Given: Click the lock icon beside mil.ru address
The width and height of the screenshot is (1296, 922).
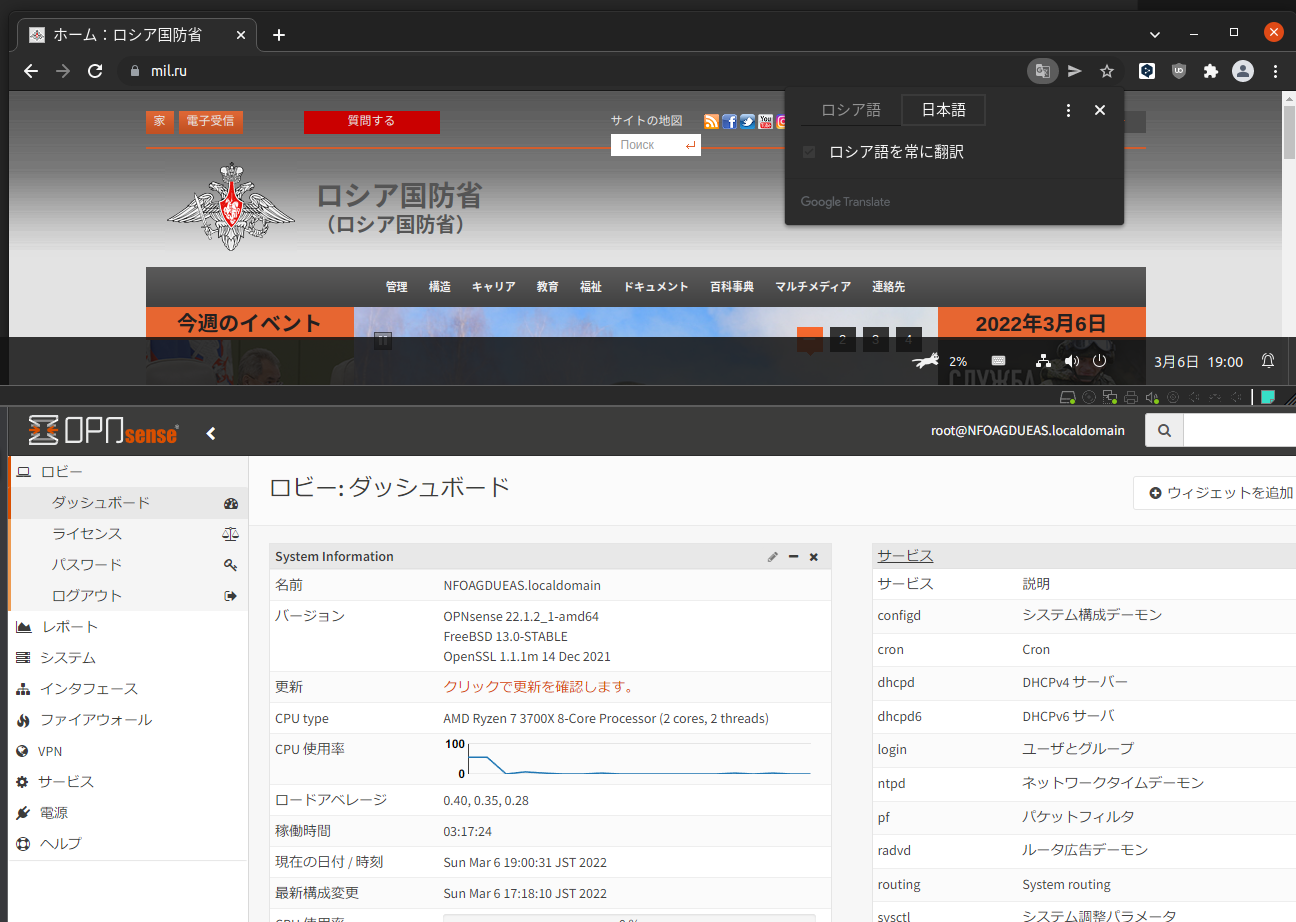Looking at the screenshot, I should [135, 71].
